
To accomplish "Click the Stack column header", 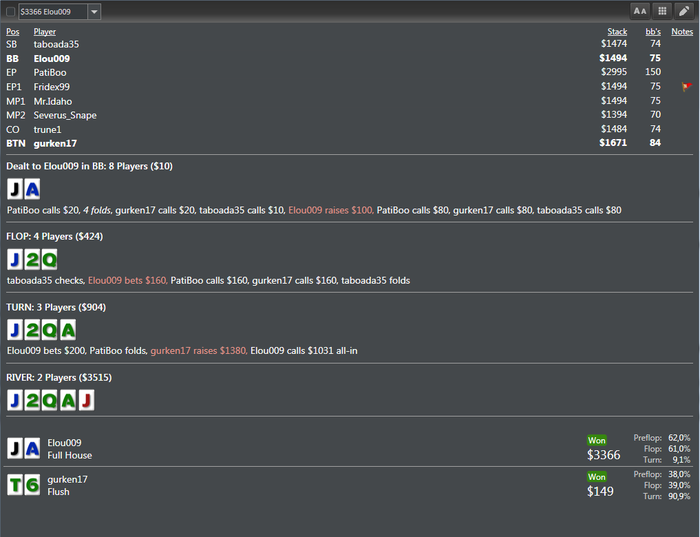I will [617, 32].
